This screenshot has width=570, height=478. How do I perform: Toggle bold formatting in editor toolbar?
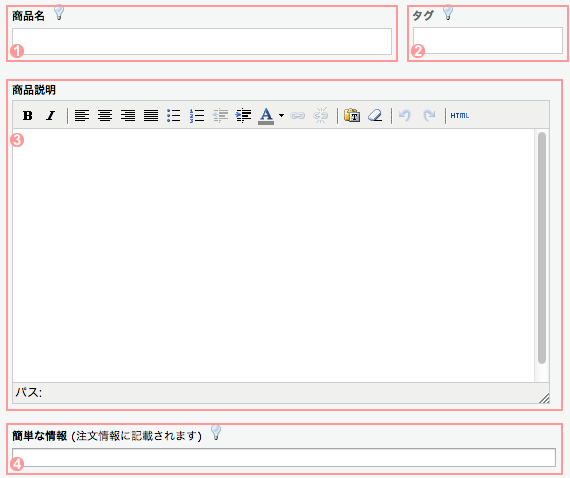[x=28, y=116]
